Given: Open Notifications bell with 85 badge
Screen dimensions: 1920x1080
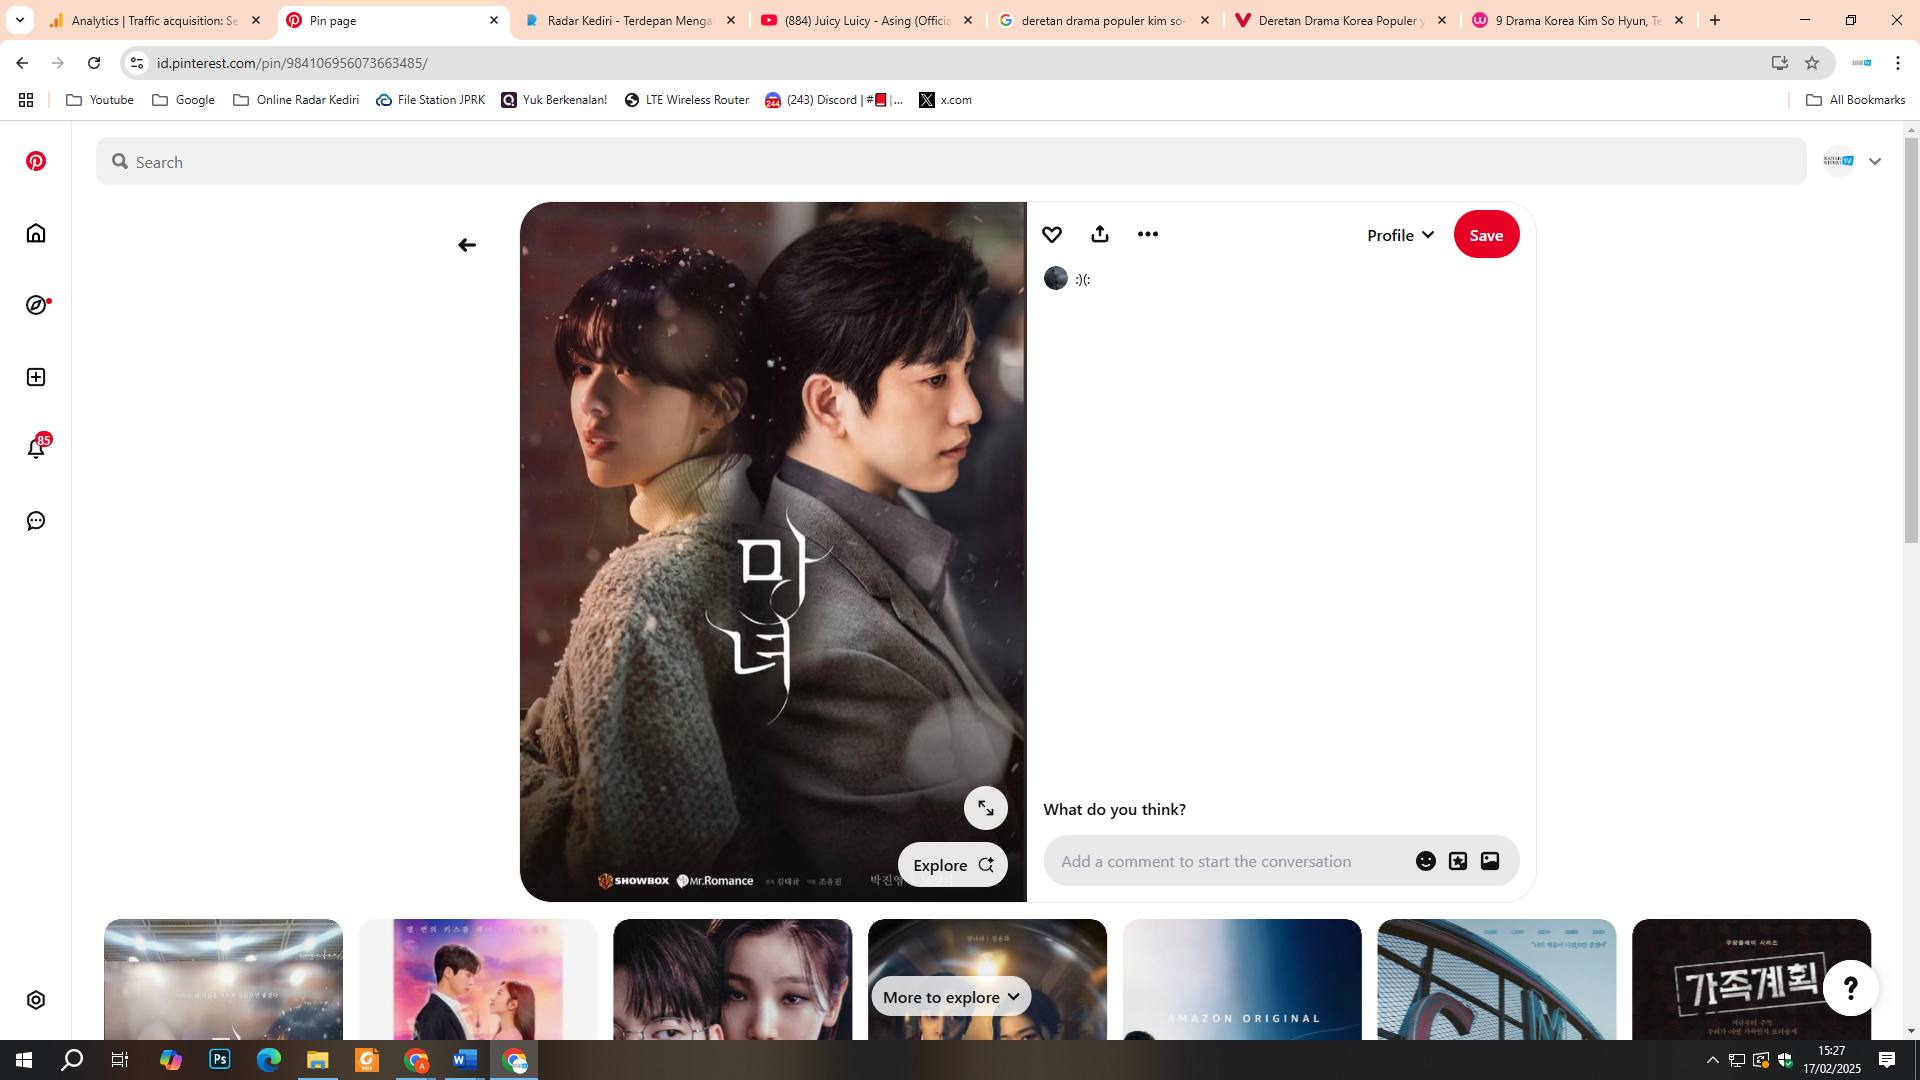Looking at the screenshot, I should 37,447.
